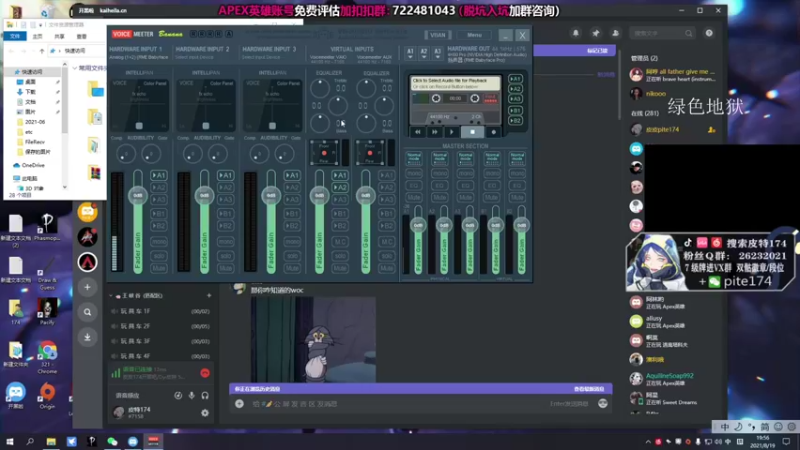
Task: Open Windows Start menu
Action: click(10, 442)
